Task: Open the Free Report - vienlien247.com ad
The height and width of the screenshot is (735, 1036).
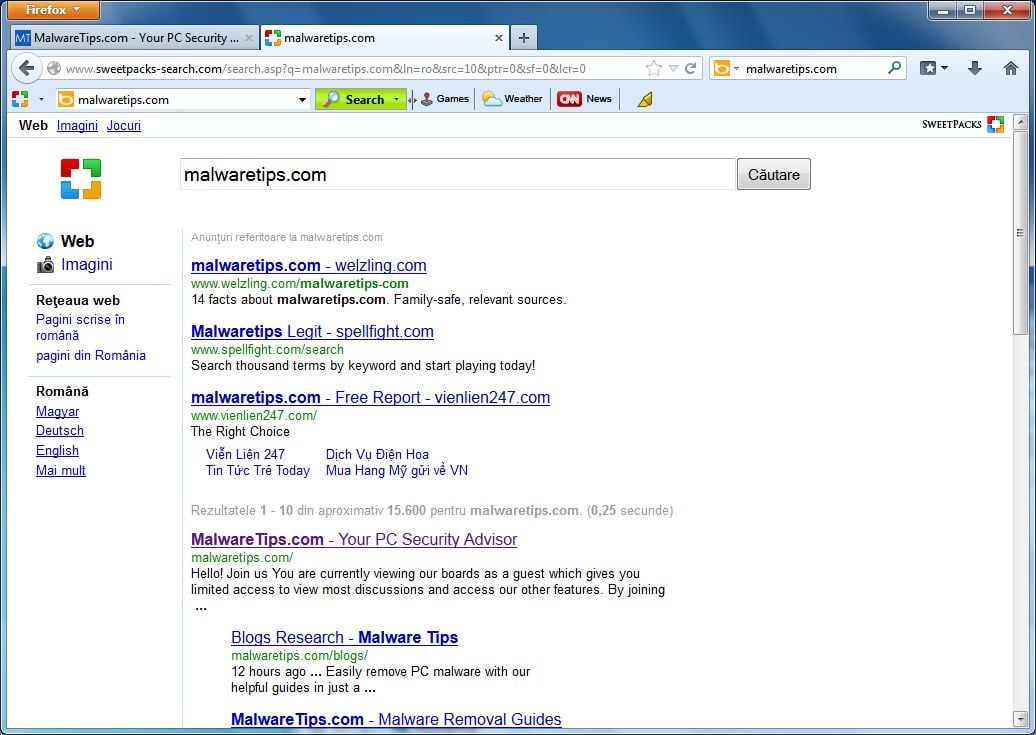Action: pyautogui.click(x=370, y=398)
